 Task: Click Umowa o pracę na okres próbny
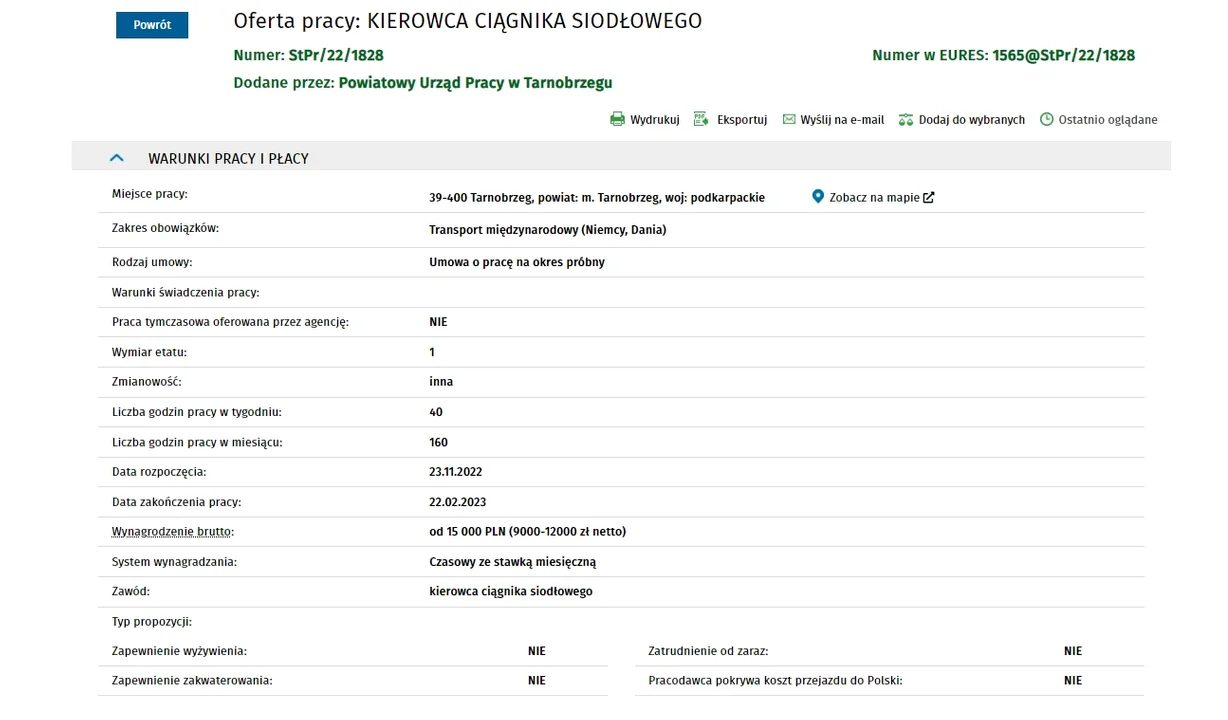pos(517,262)
